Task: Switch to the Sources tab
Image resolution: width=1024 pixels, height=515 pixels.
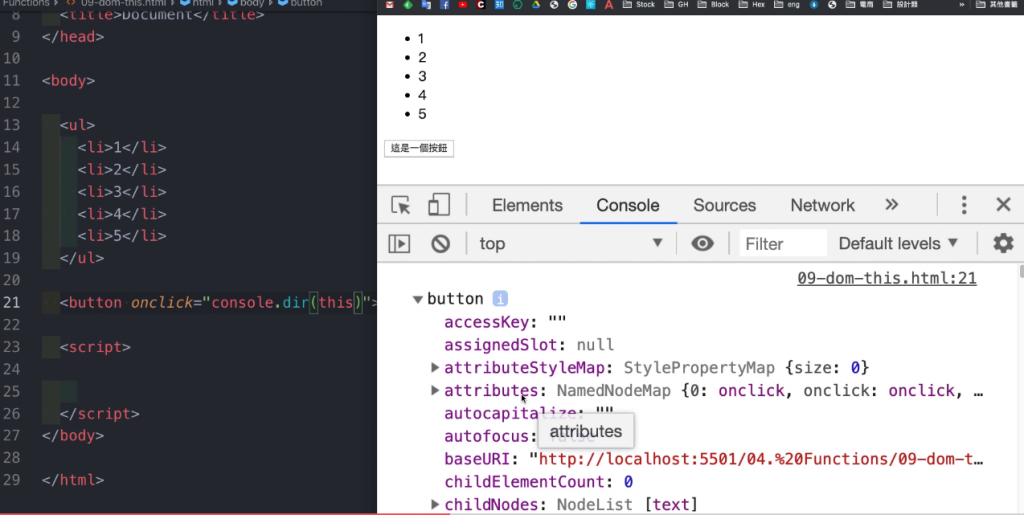Action: tap(724, 205)
